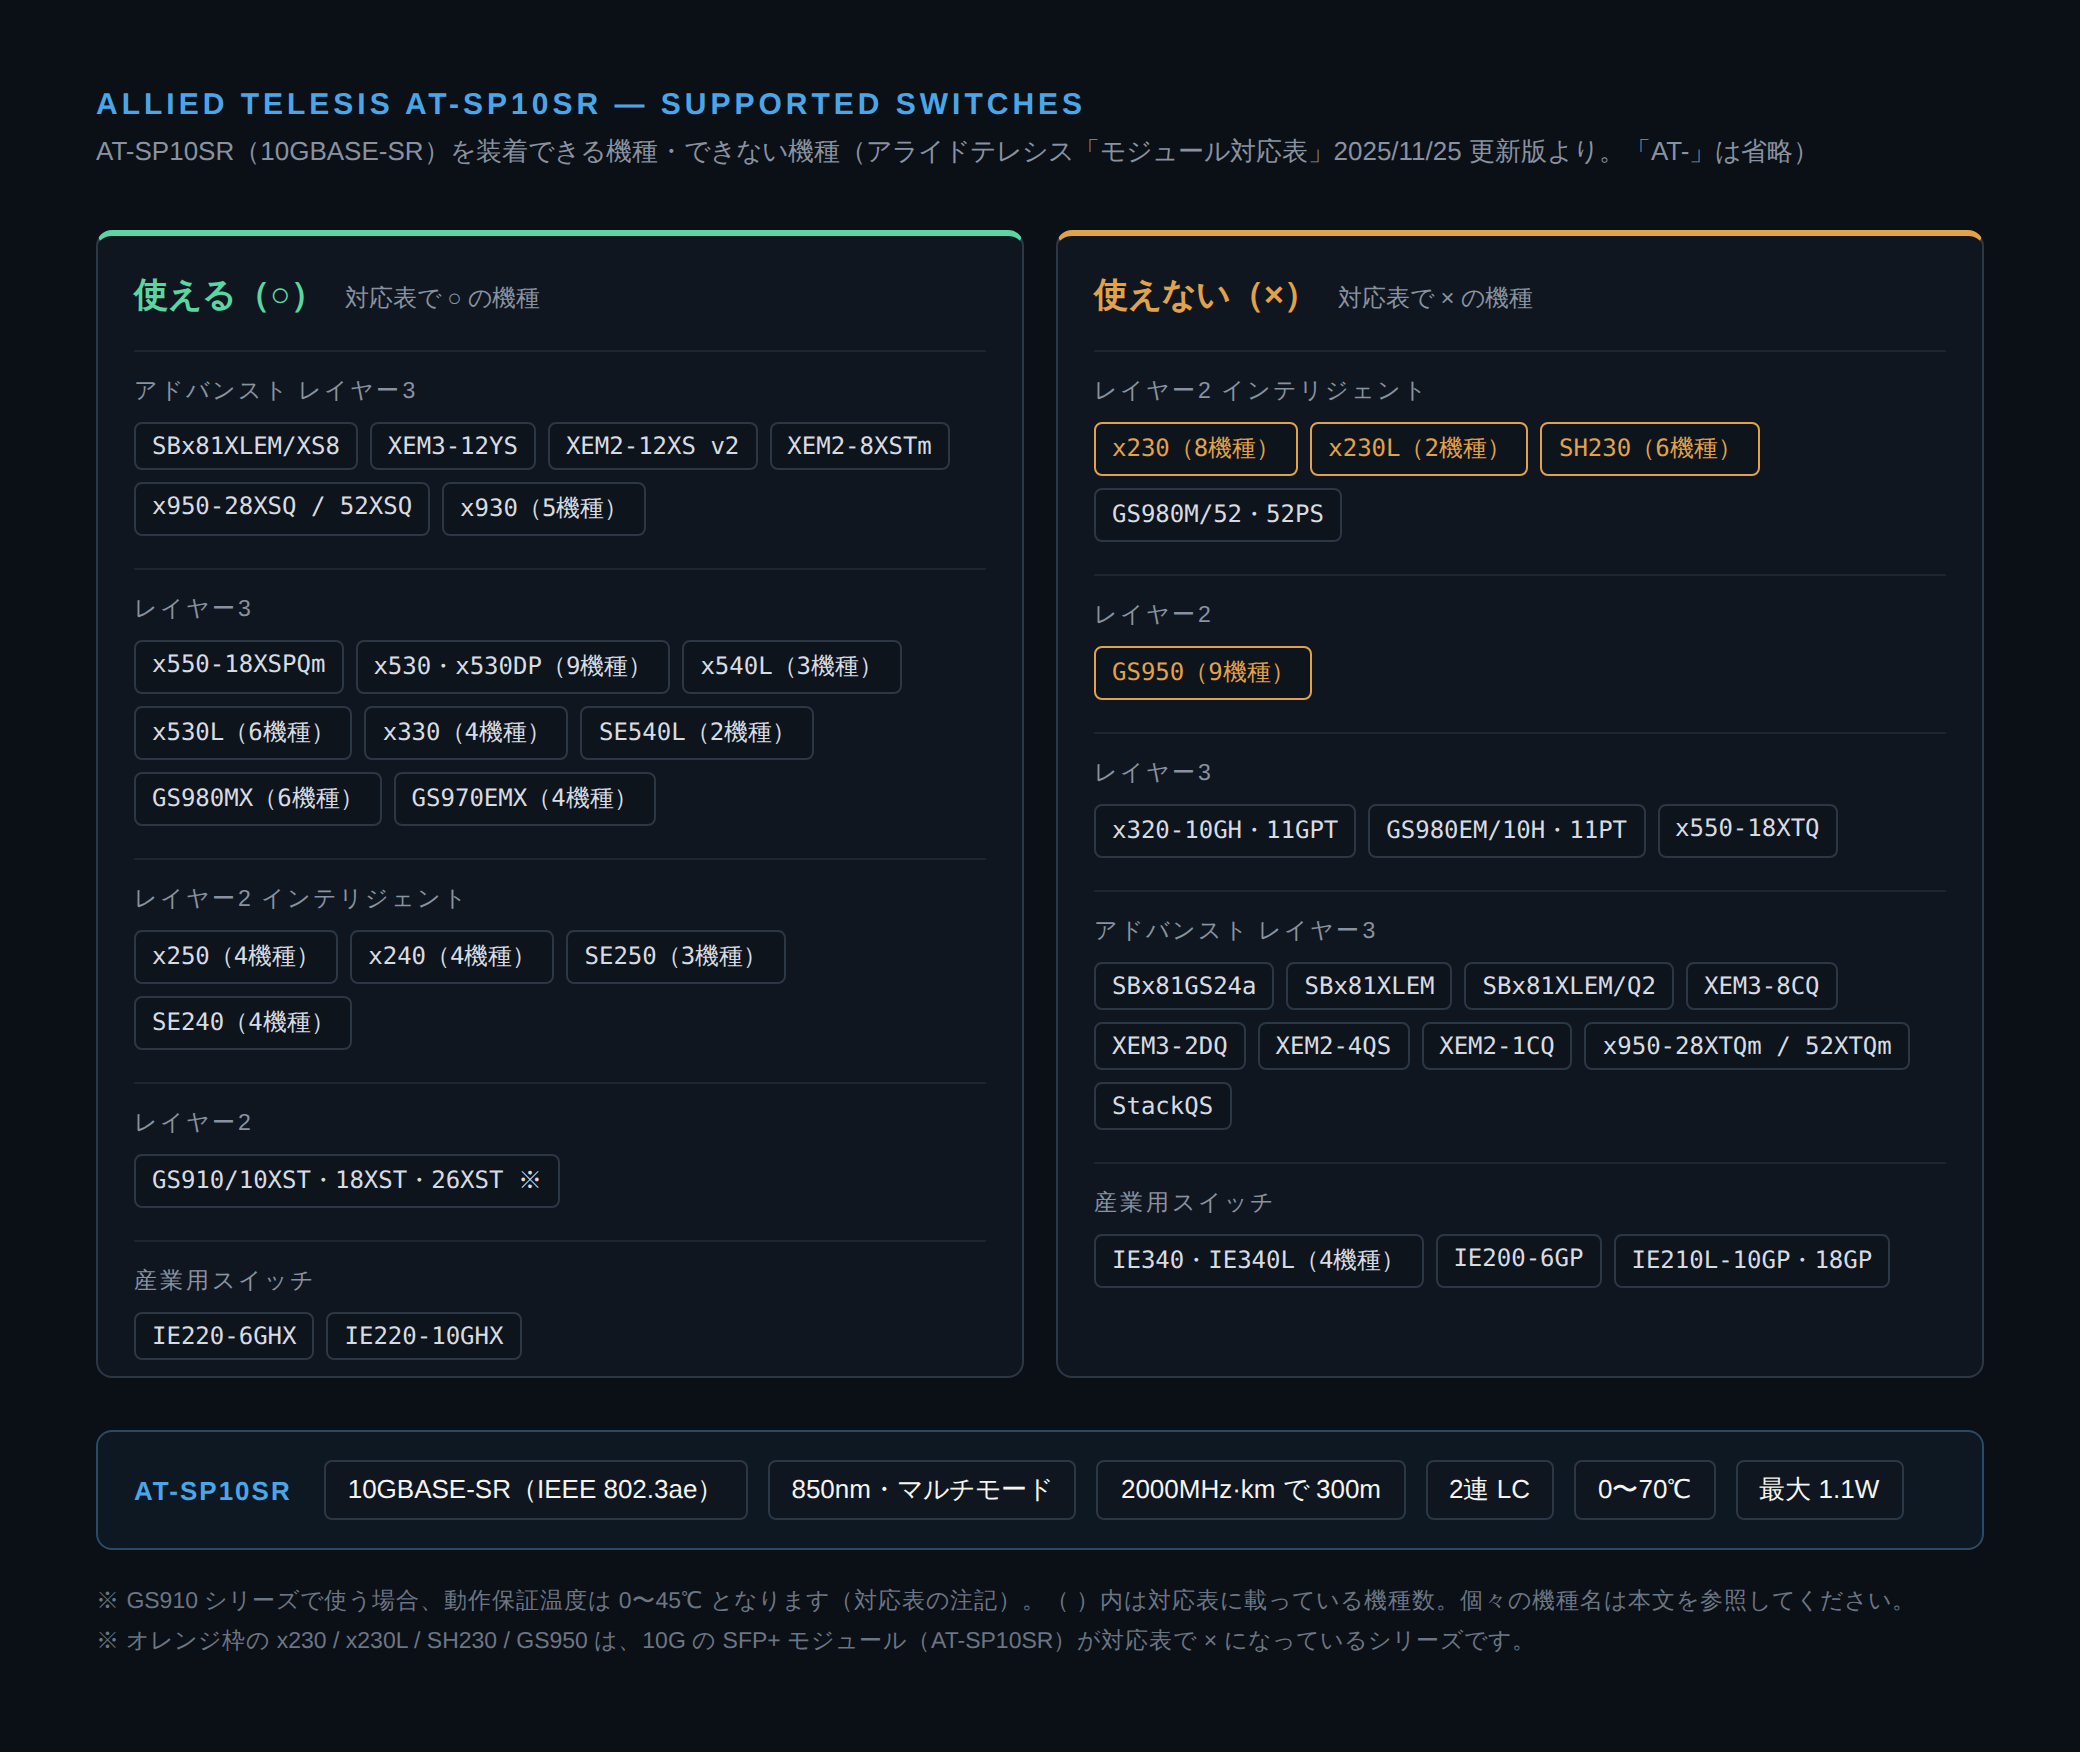2080x1752 pixels.
Task: Click the XEM2-12XS v2 chip
Action: tap(652, 446)
